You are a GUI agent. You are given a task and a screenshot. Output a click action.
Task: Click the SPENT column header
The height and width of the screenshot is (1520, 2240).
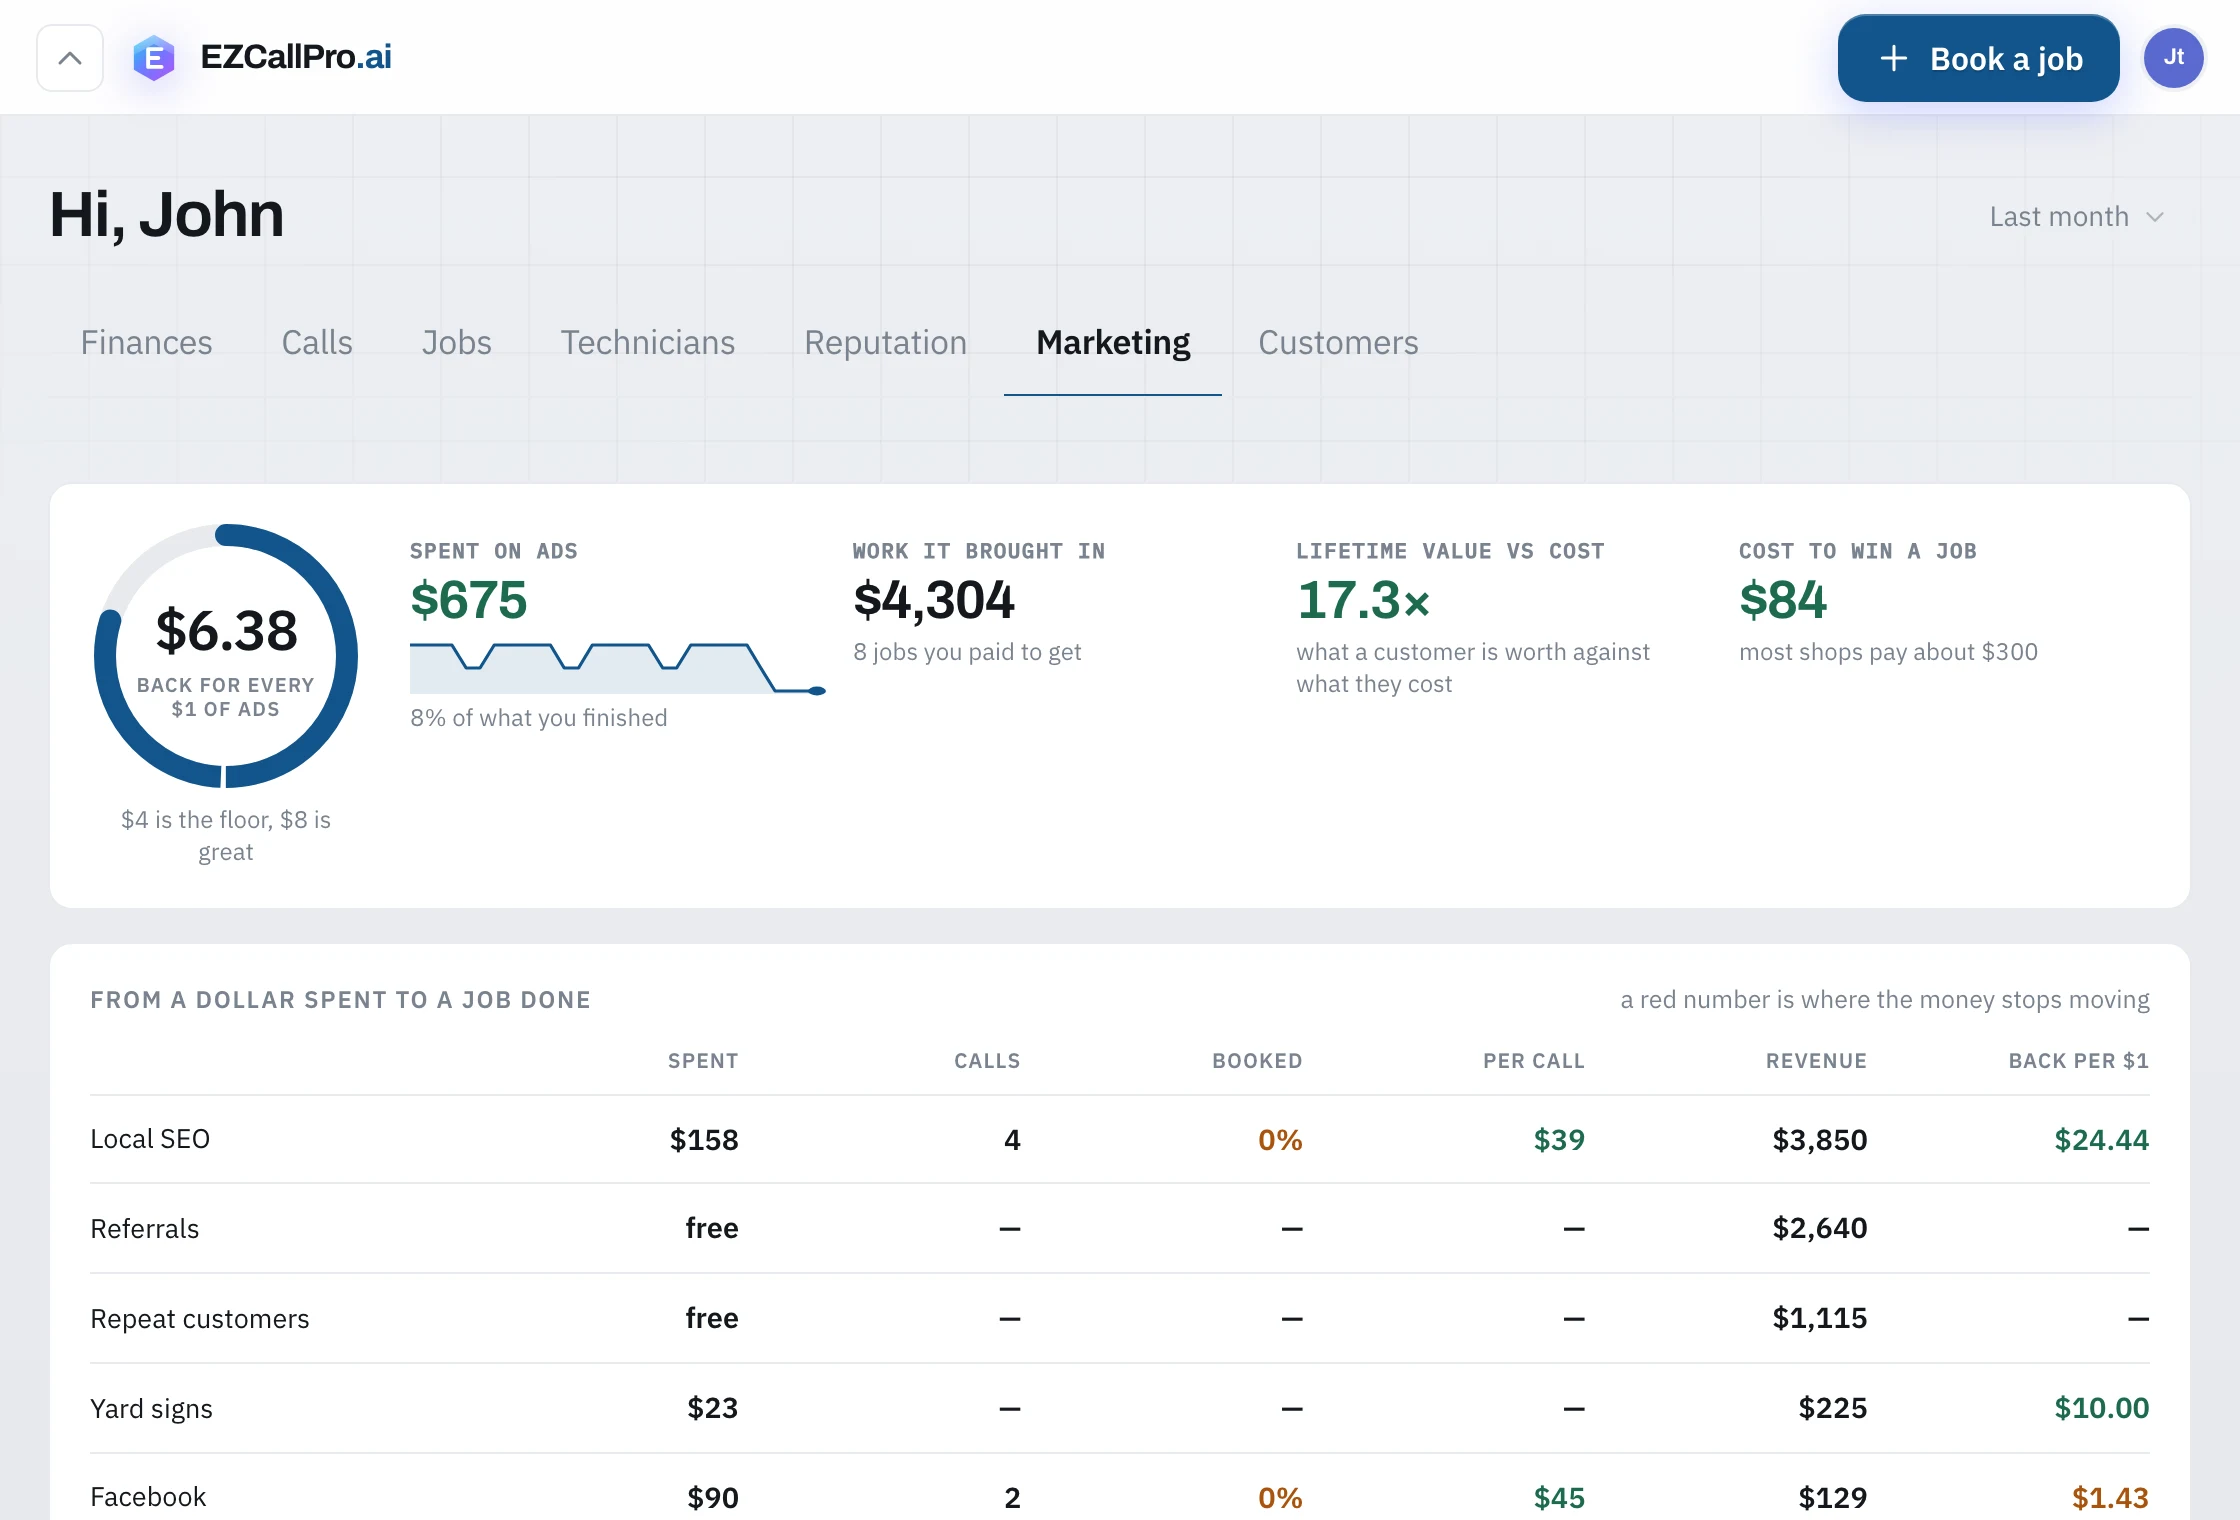(x=703, y=1061)
